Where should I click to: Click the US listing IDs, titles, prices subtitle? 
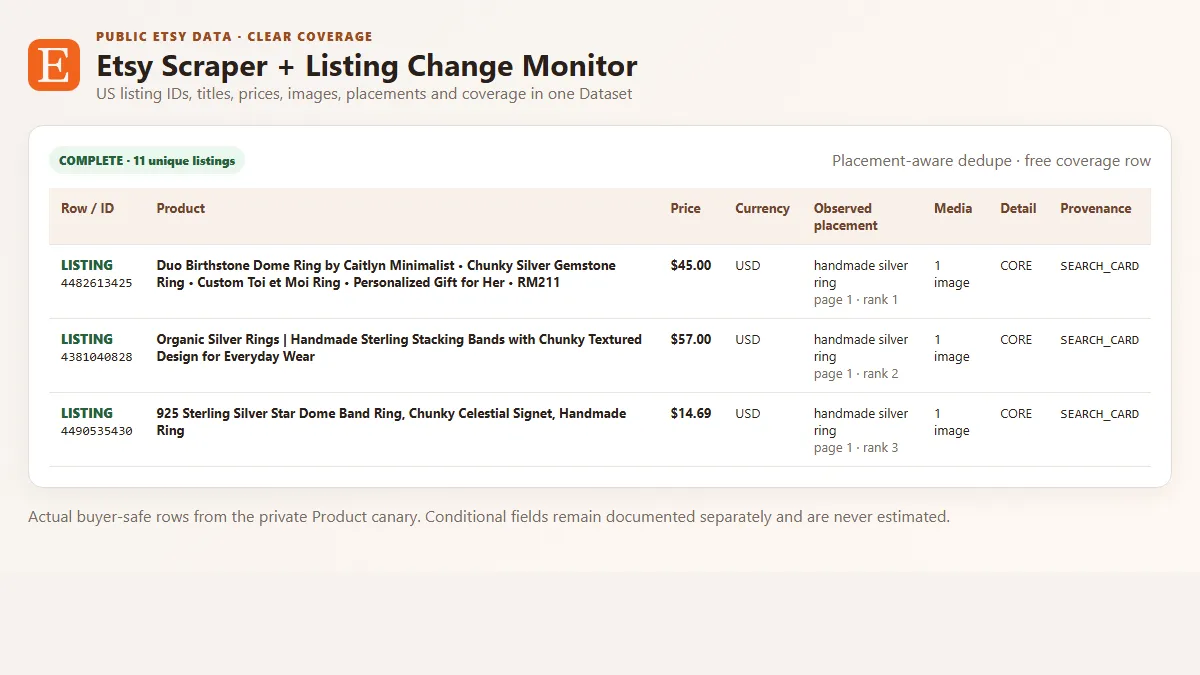[364, 94]
